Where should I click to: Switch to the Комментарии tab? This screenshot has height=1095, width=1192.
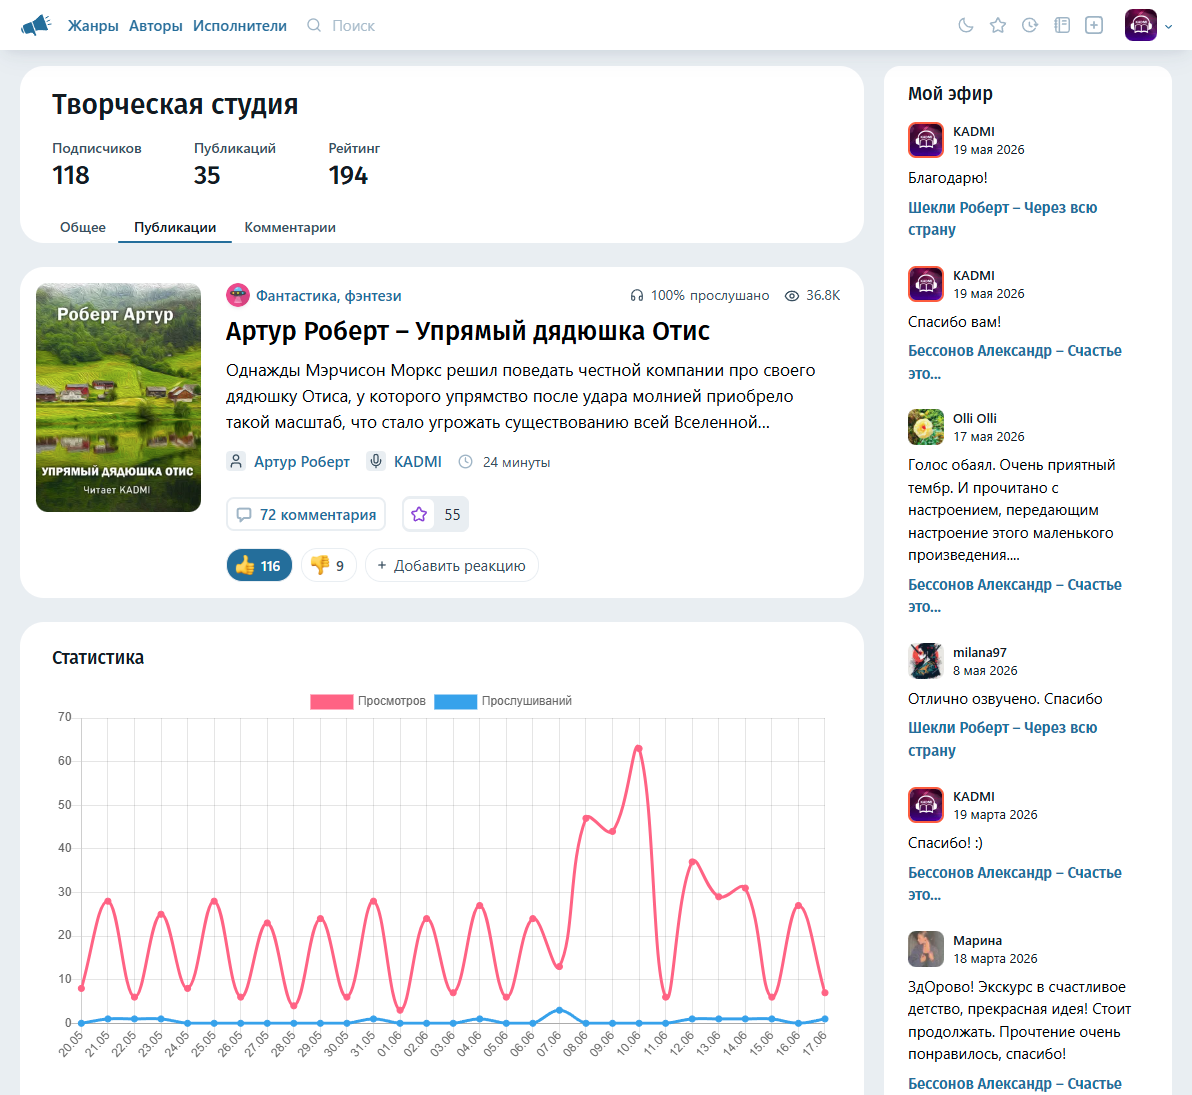pos(290,227)
